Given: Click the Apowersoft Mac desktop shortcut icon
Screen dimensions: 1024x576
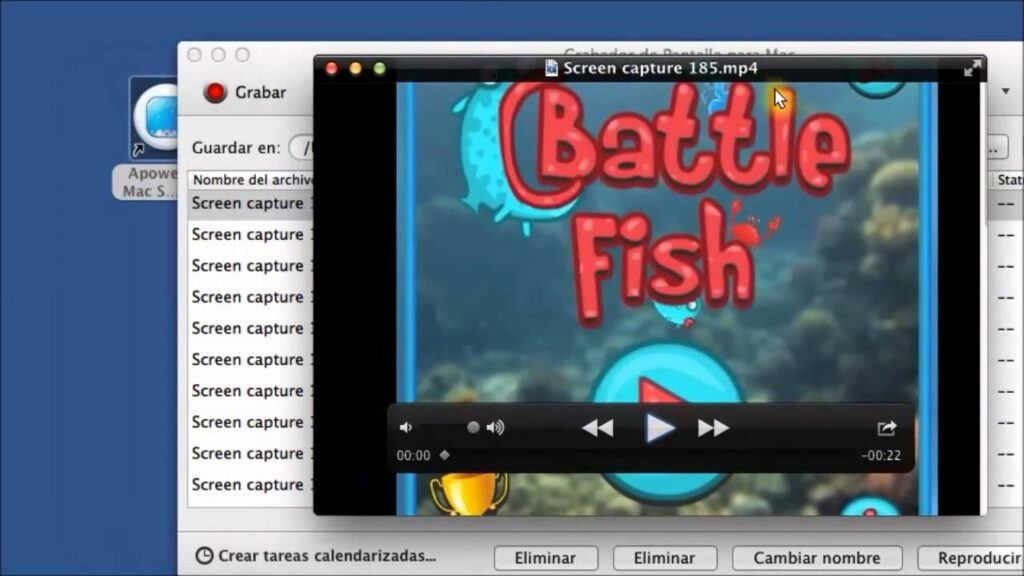Looking at the screenshot, I should 154,118.
